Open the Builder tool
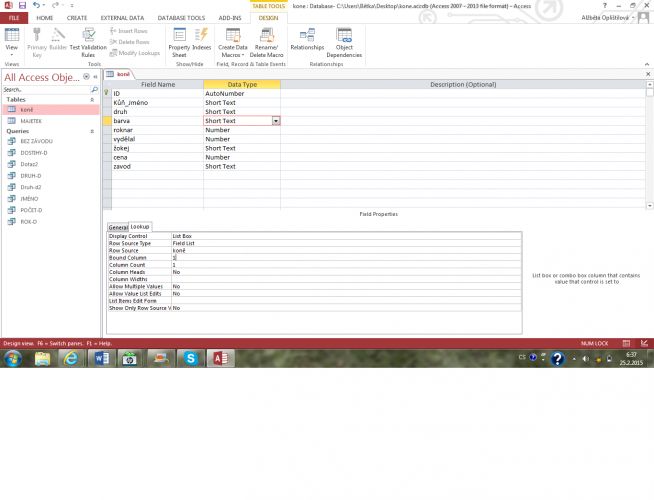The image size is (654, 500). (x=58, y=40)
